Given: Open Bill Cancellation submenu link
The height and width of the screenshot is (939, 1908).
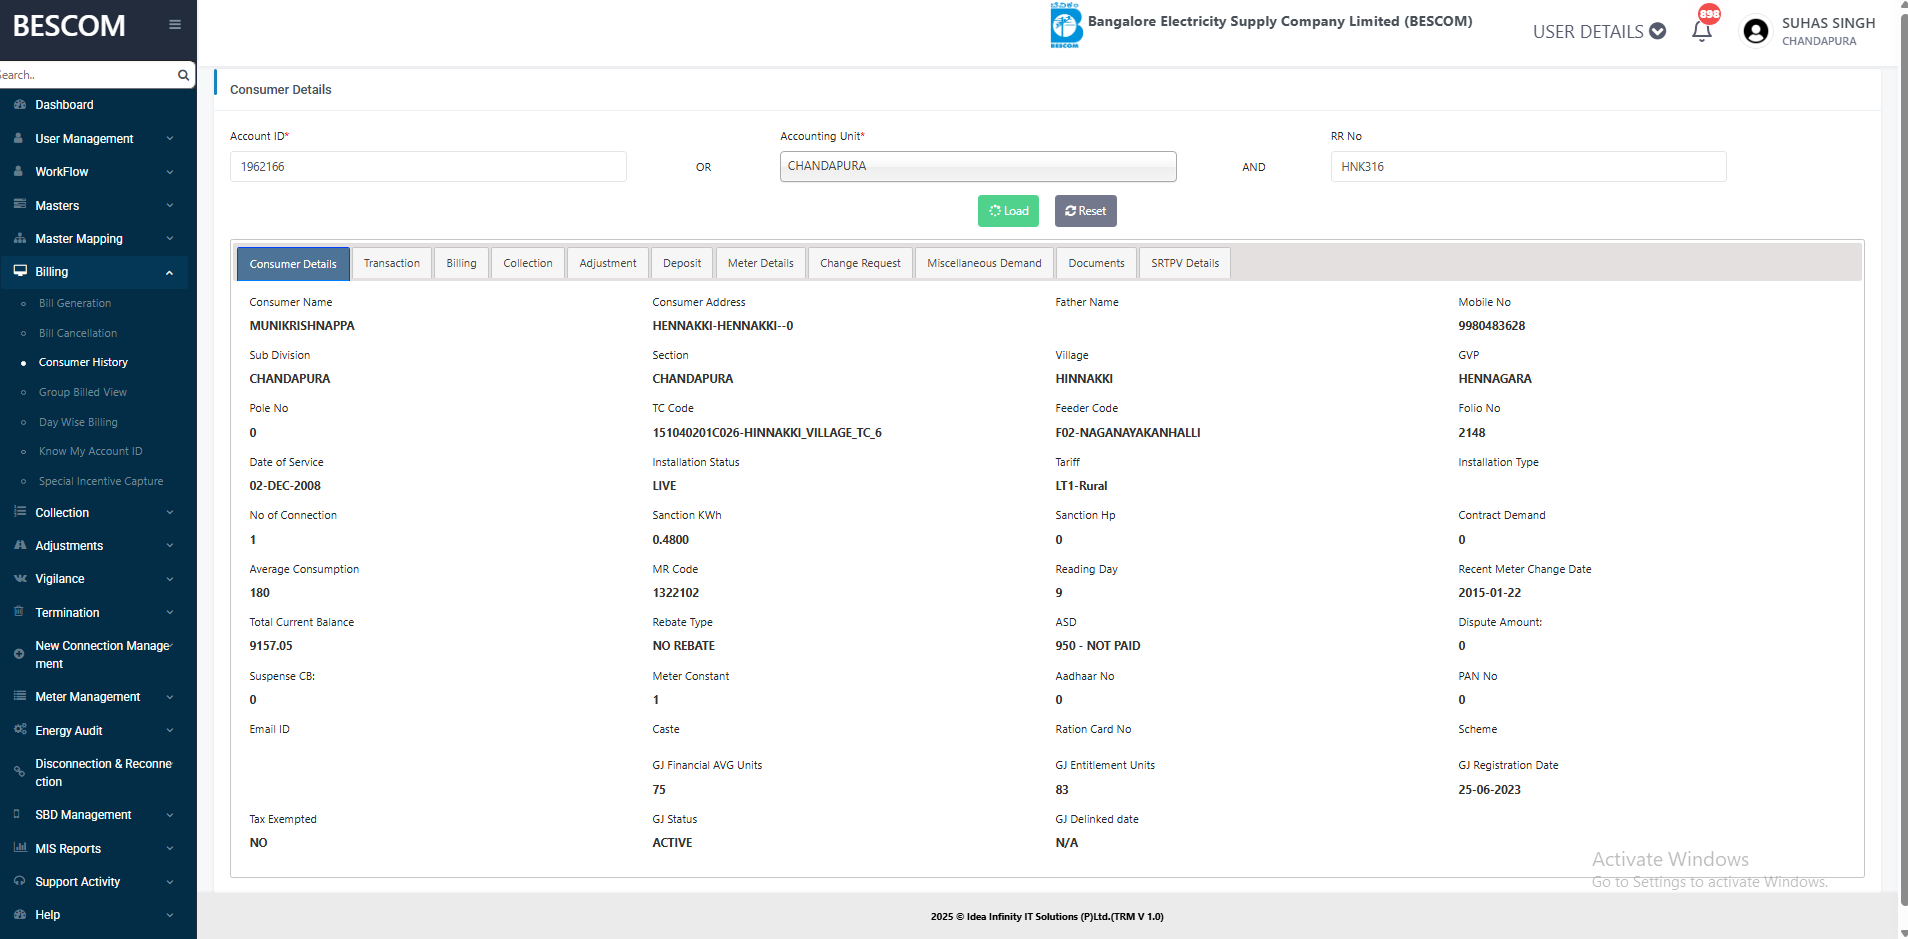Looking at the screenshot, I should pyautogui.click(x=78, y=333).
